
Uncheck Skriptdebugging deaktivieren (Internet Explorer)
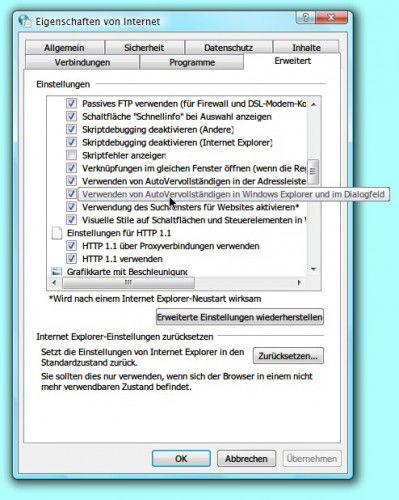[71, 142]
